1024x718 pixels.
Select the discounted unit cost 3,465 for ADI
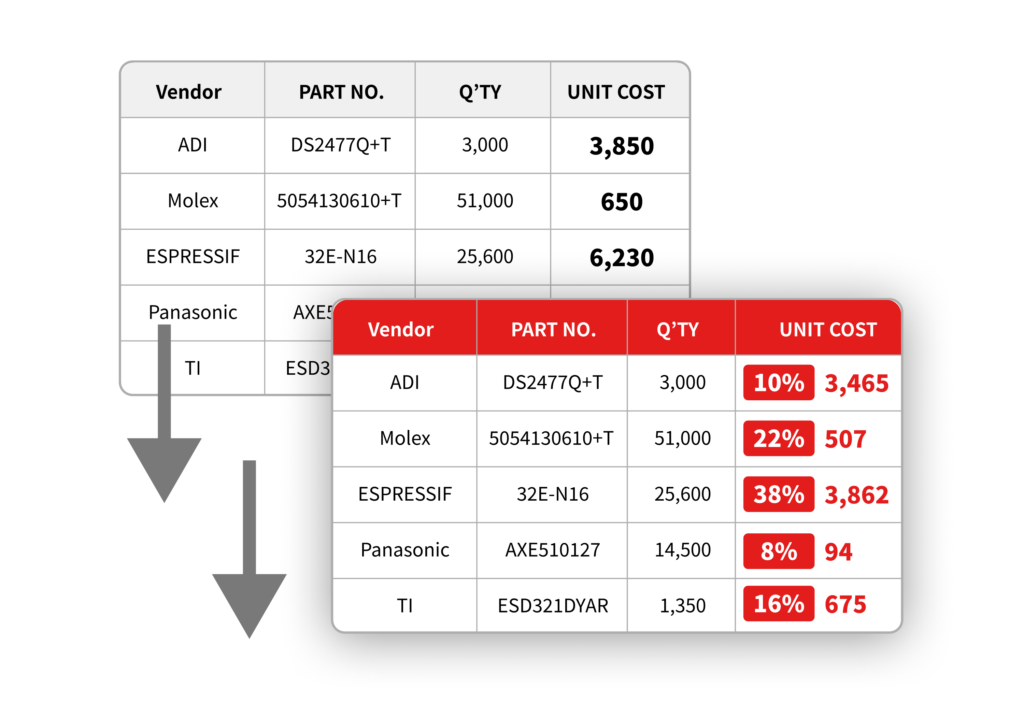tap(856, 383)
